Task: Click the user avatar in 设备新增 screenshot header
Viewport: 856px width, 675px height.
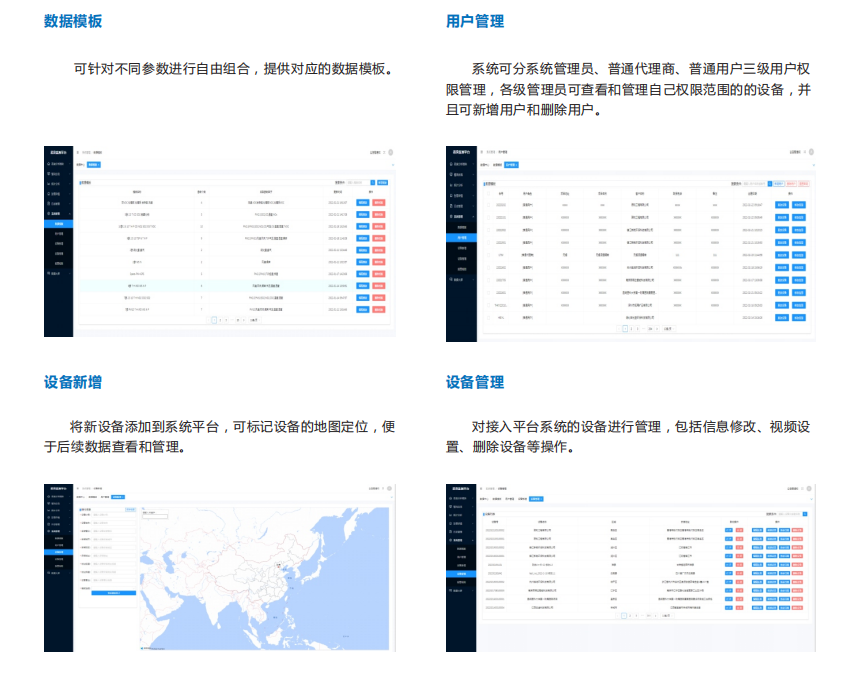Action: [389, 488]
